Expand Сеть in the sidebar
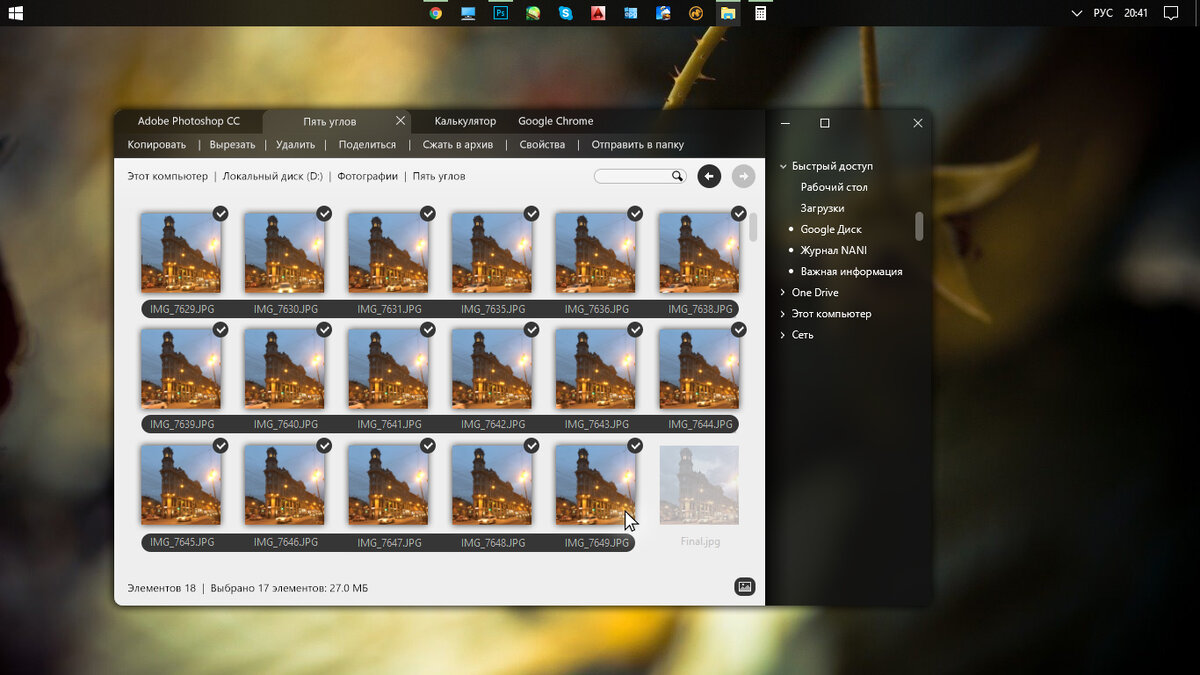Viewport: 1200px width, 675px height. [783, 334]
